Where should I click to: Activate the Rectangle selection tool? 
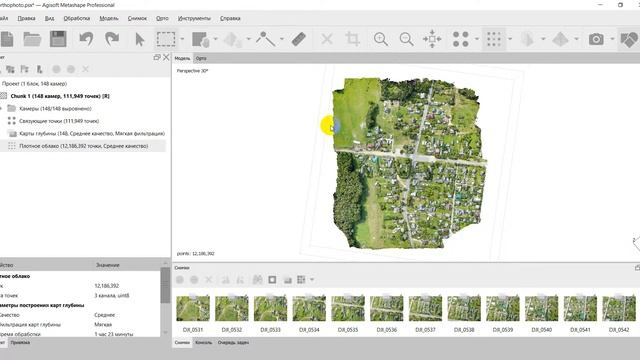[166, 39]
